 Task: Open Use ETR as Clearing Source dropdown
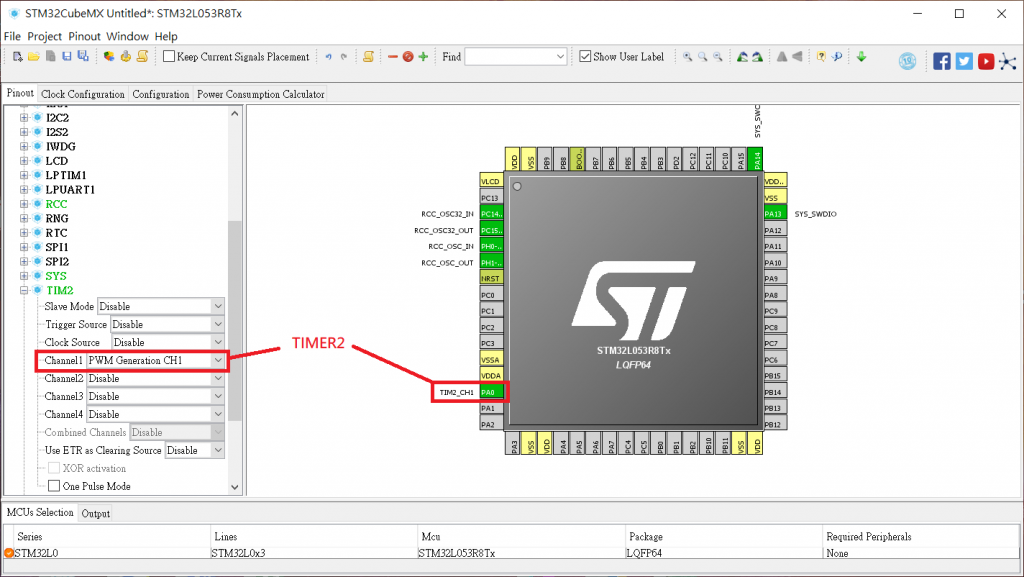click(195, 450)
